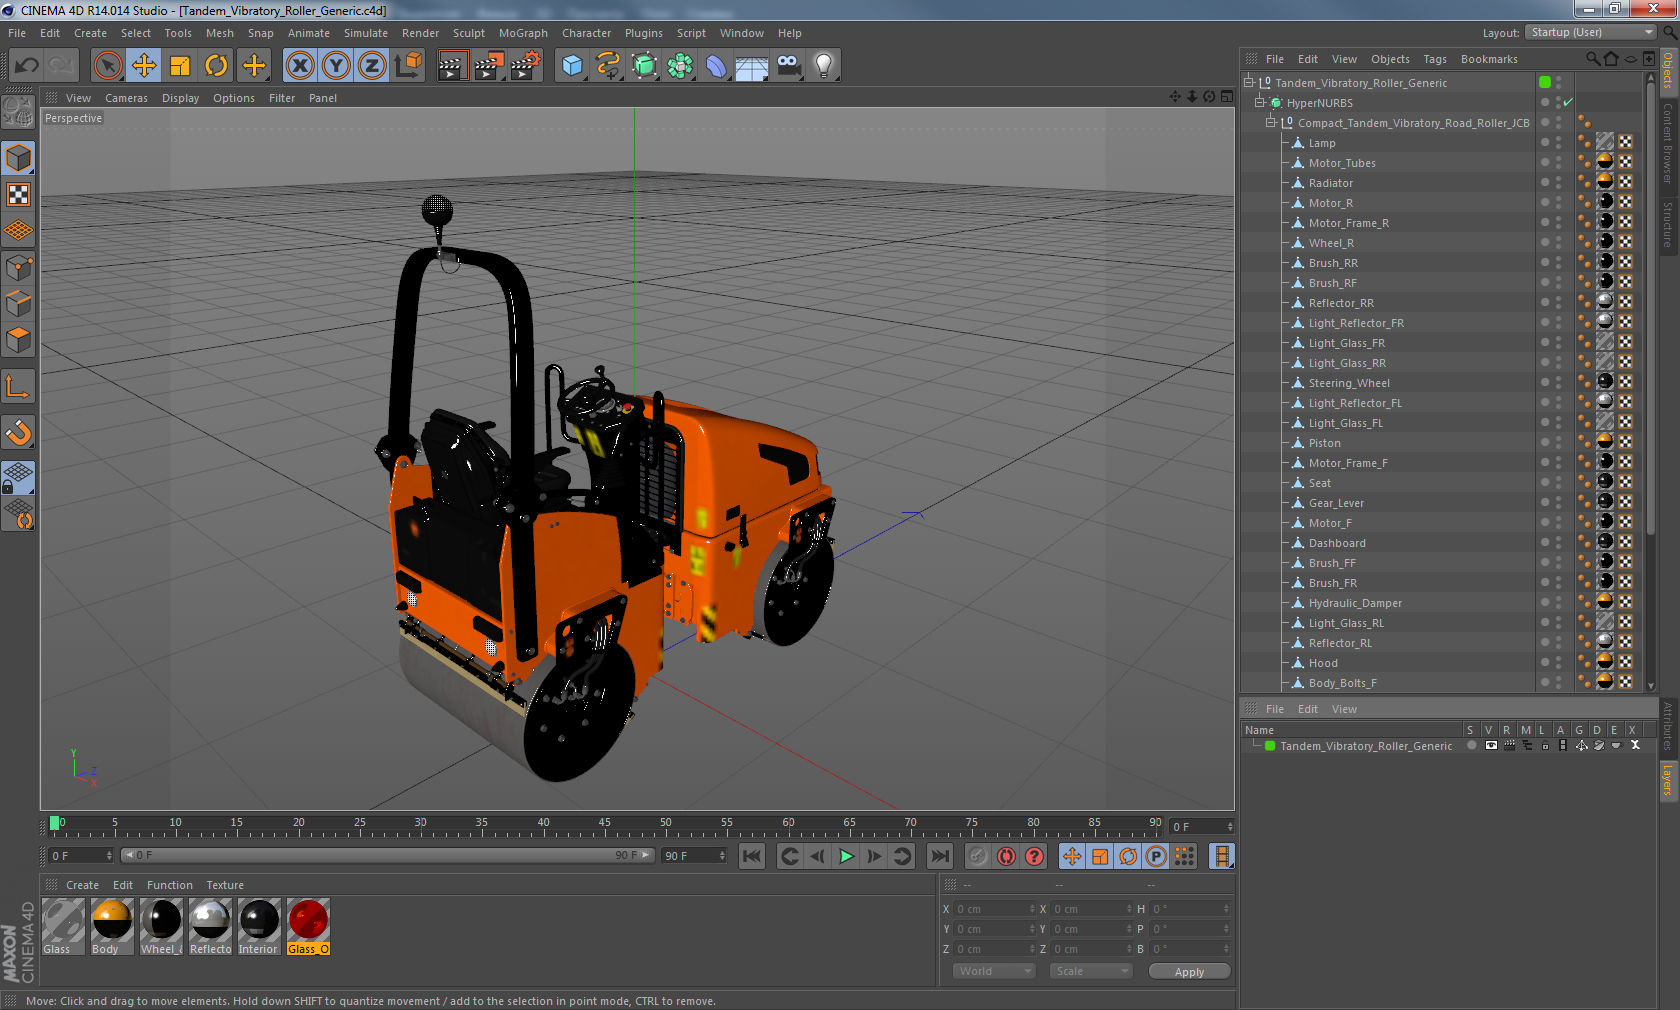Select the Glass_O red material swatch

308,926
